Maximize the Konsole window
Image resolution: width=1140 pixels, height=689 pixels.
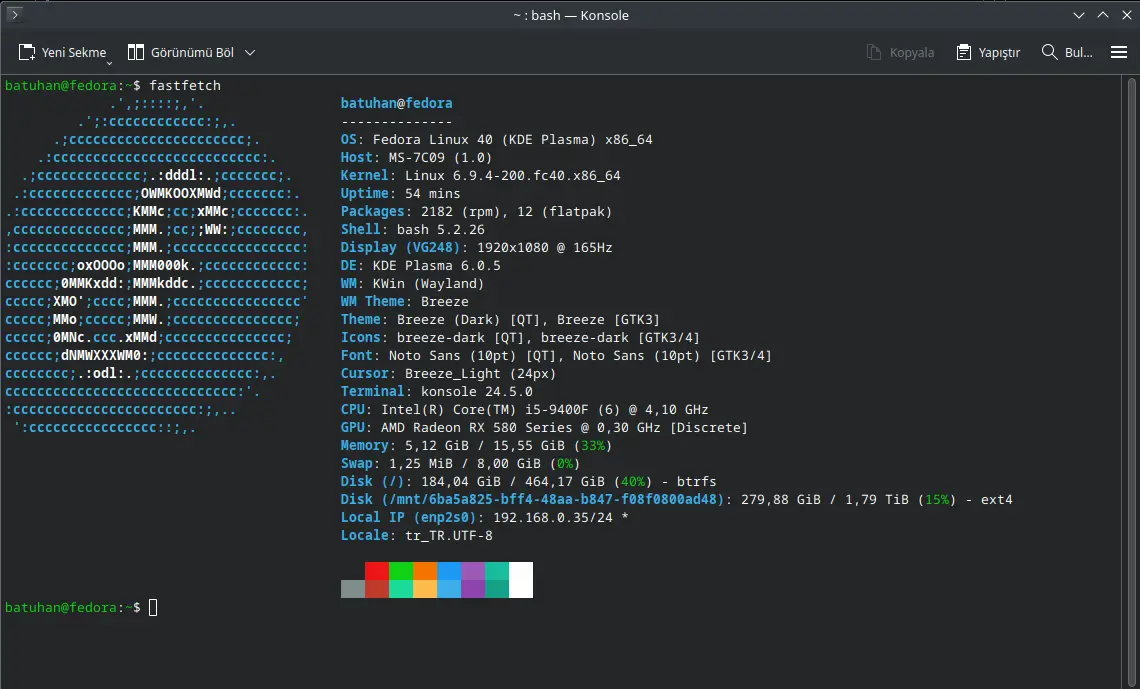[x=1103, y=15]
